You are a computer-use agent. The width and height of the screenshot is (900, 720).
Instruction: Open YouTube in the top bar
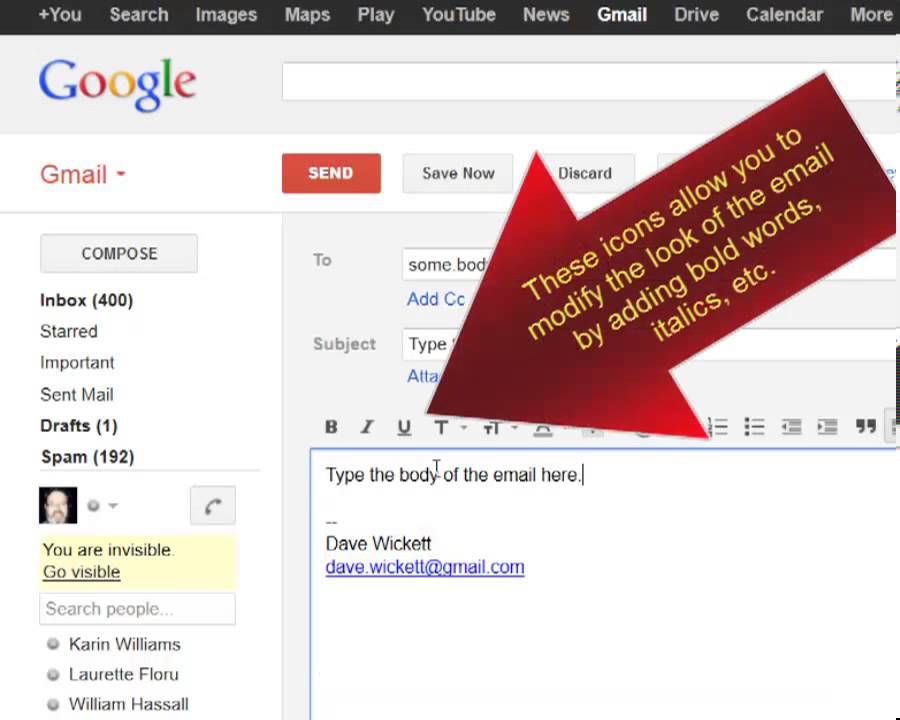click(x=459, y=15)
